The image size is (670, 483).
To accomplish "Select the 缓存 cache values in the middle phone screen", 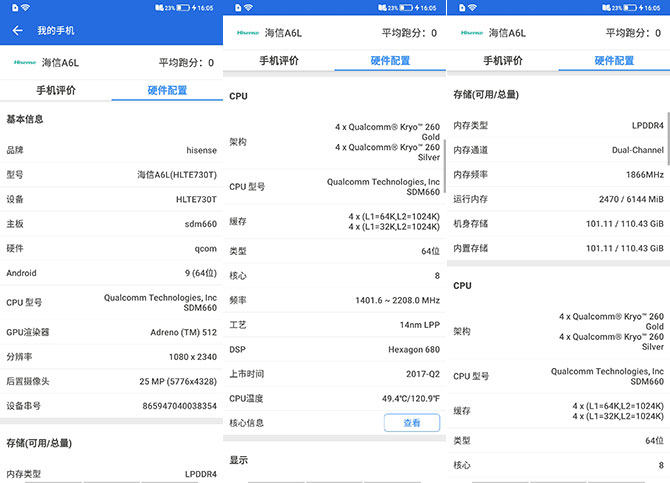I will click(394, 221).
